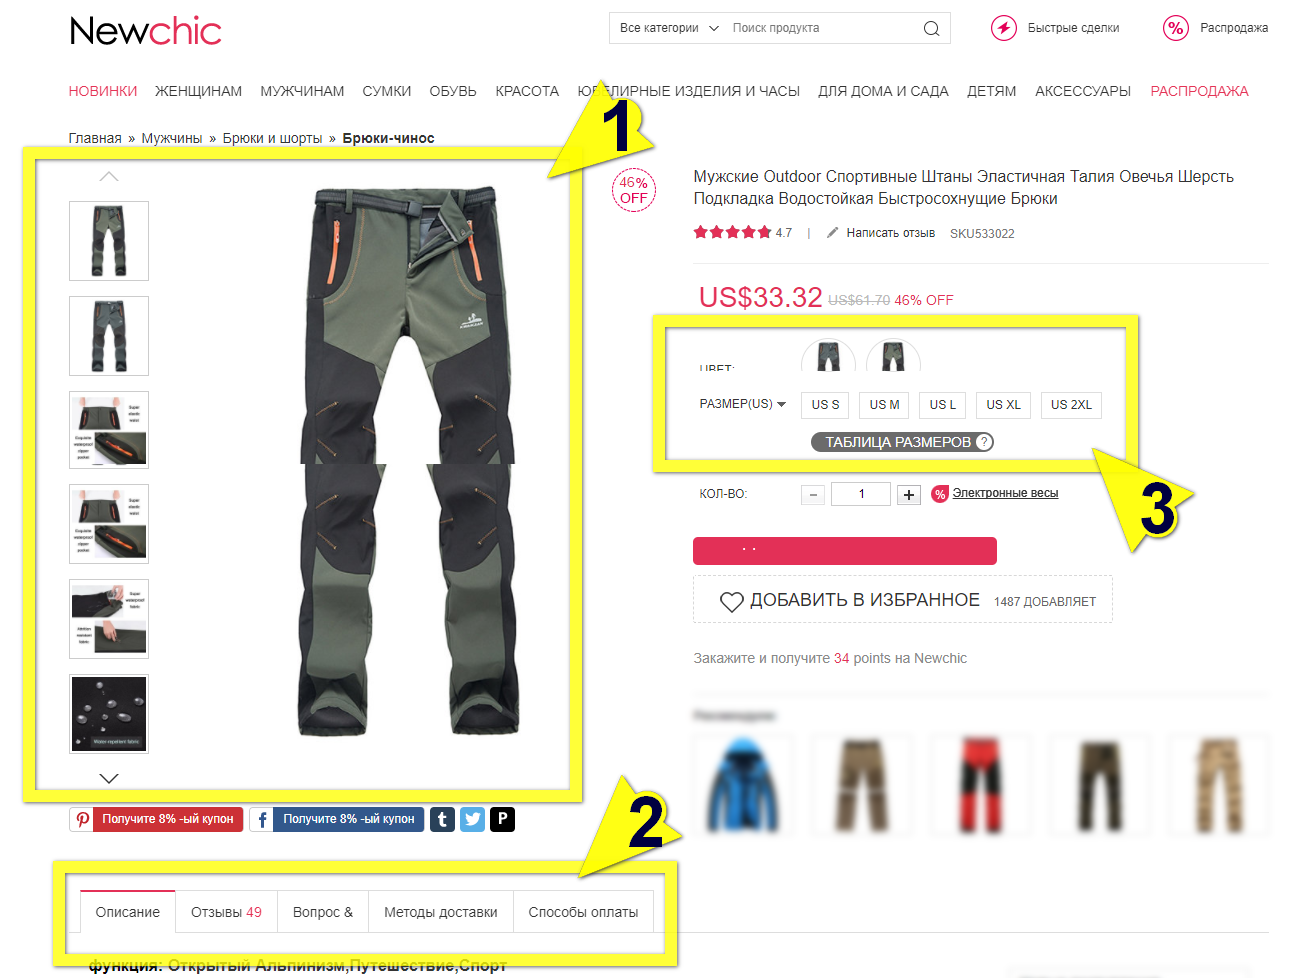Select size US M
The image size is (1291, 978).
(884, 405)
